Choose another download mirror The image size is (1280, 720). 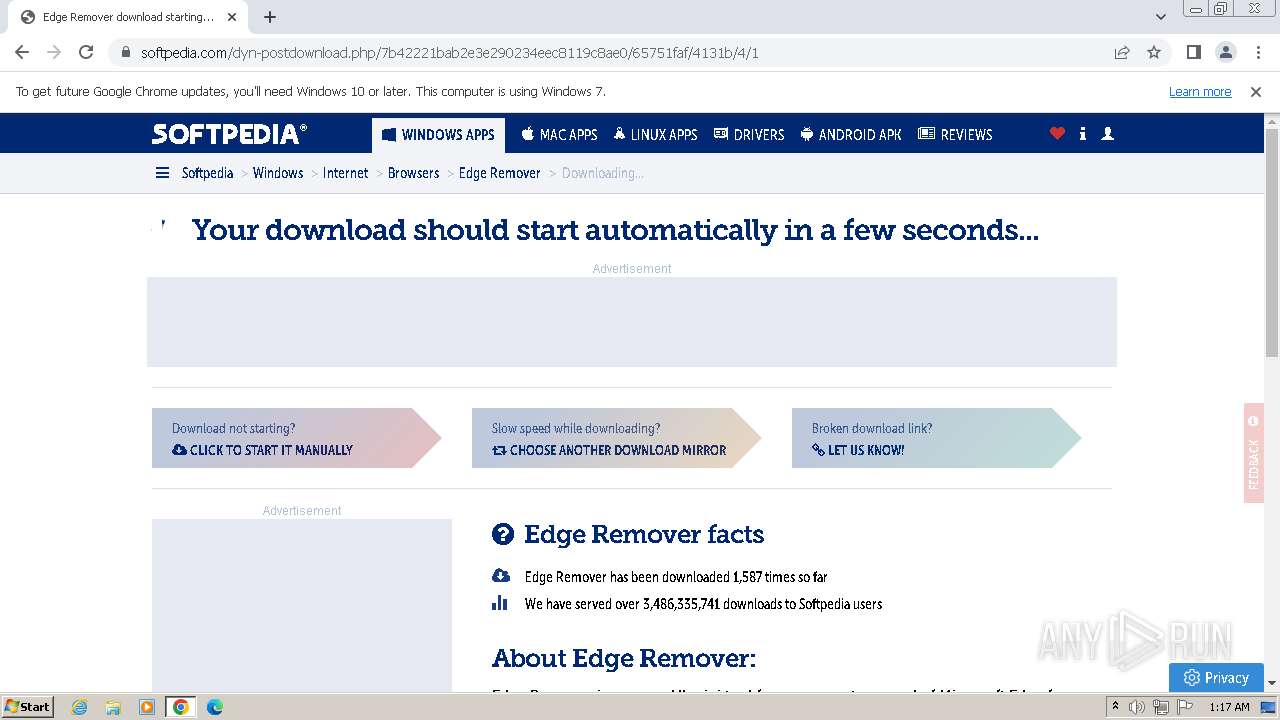pos(616,438)
